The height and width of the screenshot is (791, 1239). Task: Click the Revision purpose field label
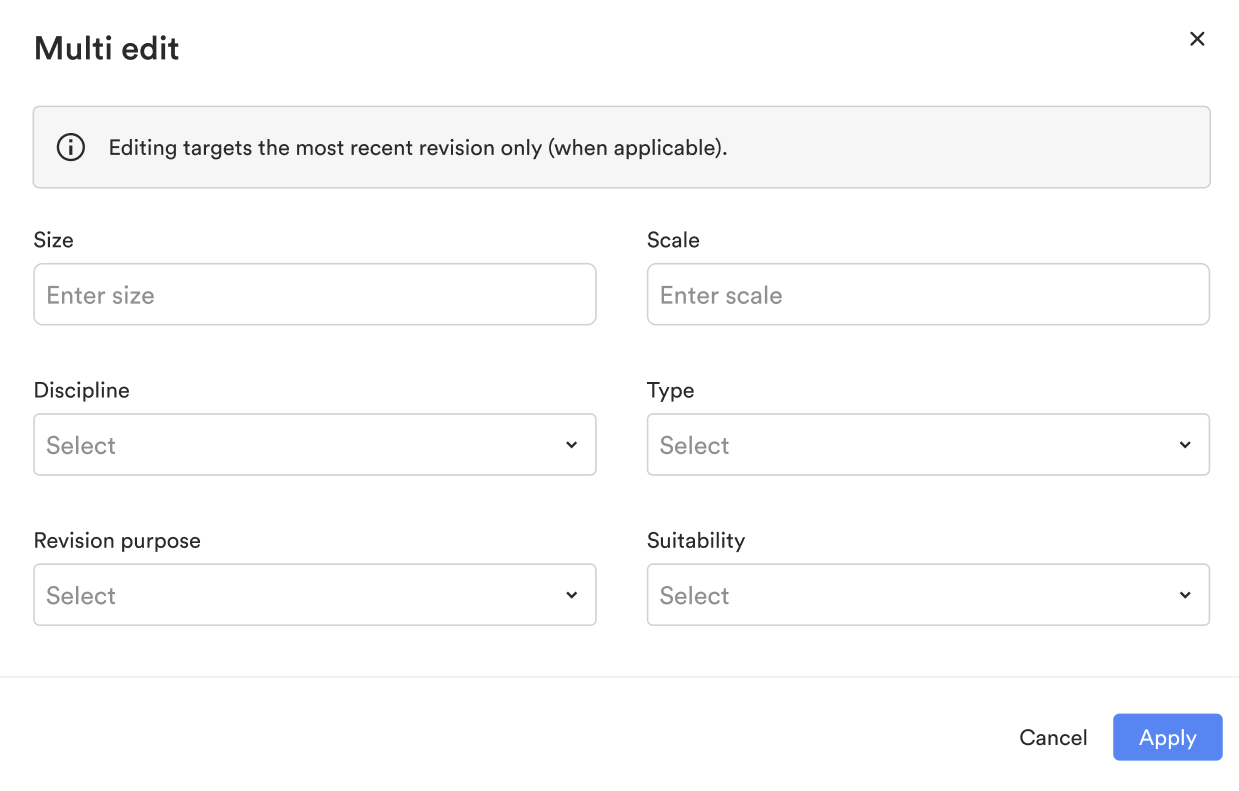point(117,540)
